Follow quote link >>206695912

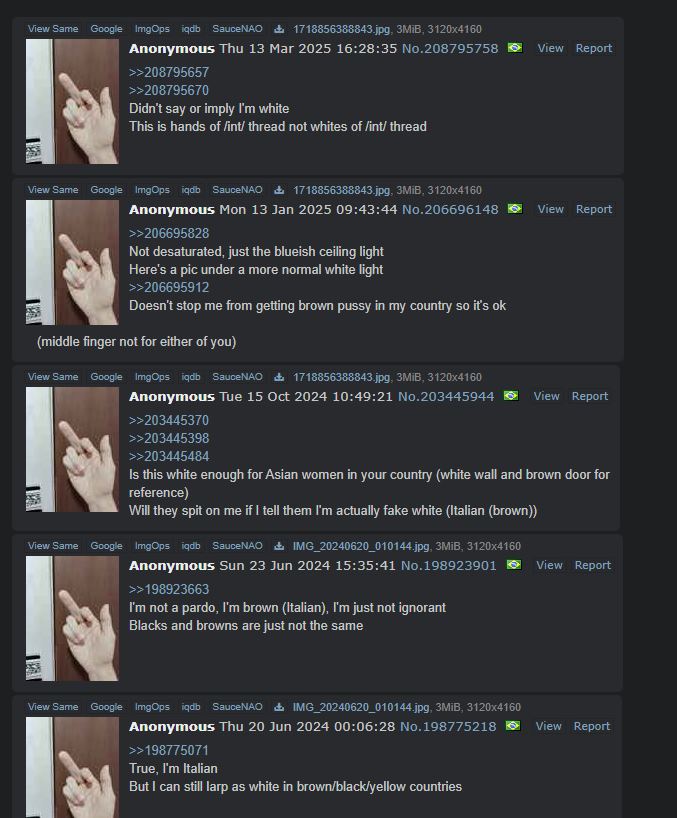(x=168, y=287)
